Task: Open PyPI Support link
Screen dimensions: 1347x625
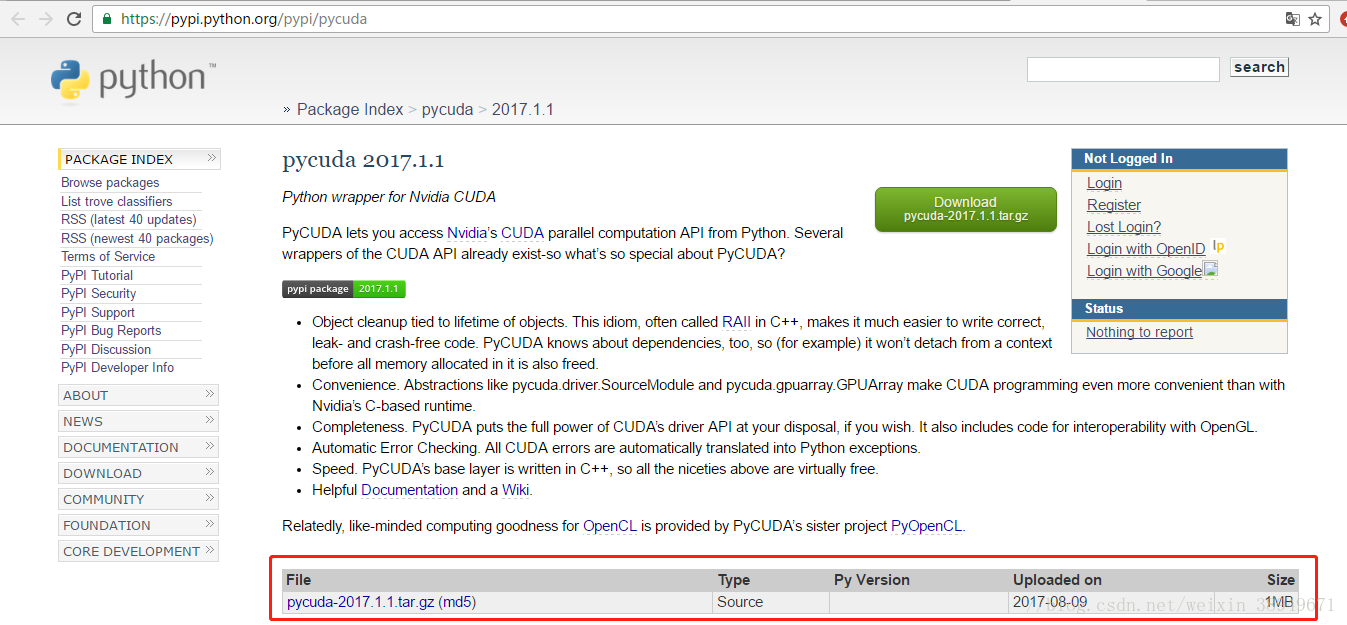Action: coord(98,312)
